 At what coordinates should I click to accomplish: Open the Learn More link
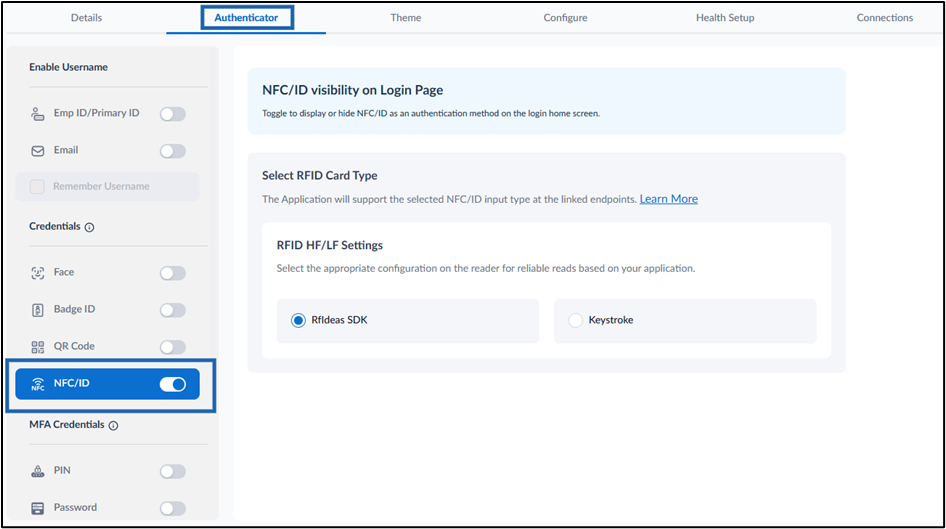(x=668, y=198)
